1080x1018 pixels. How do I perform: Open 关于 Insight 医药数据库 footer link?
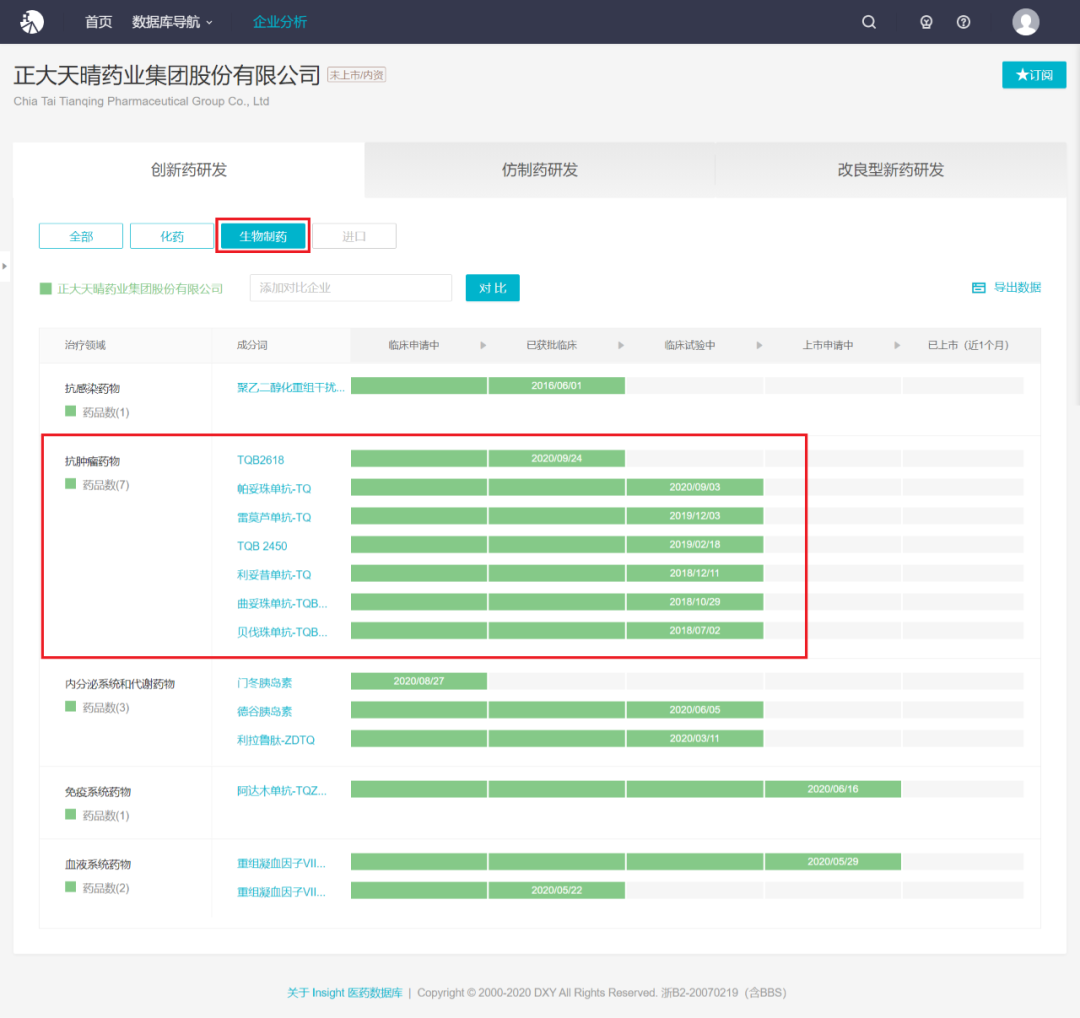[344, 993]
